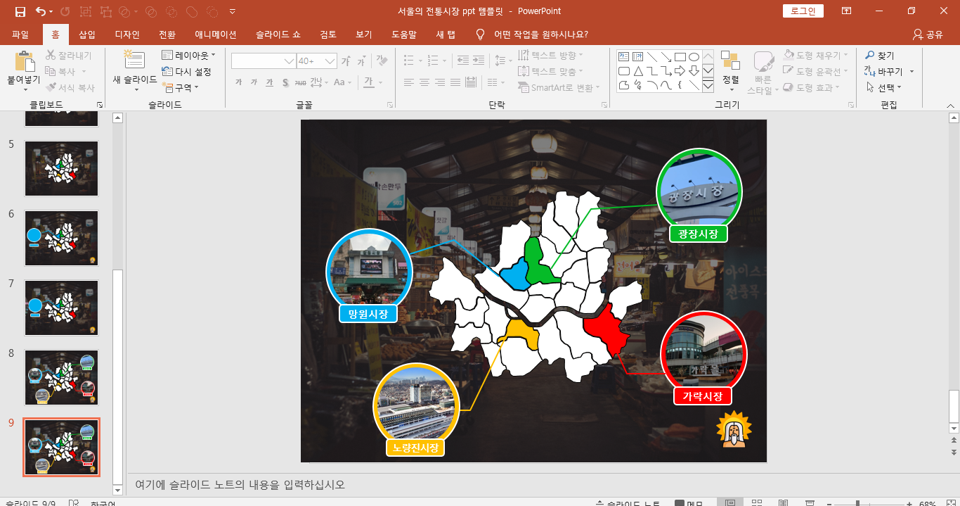Open the Font dialog launcher
The height and width of the screenshot is (506, 960).
click(x=390, y=105)
